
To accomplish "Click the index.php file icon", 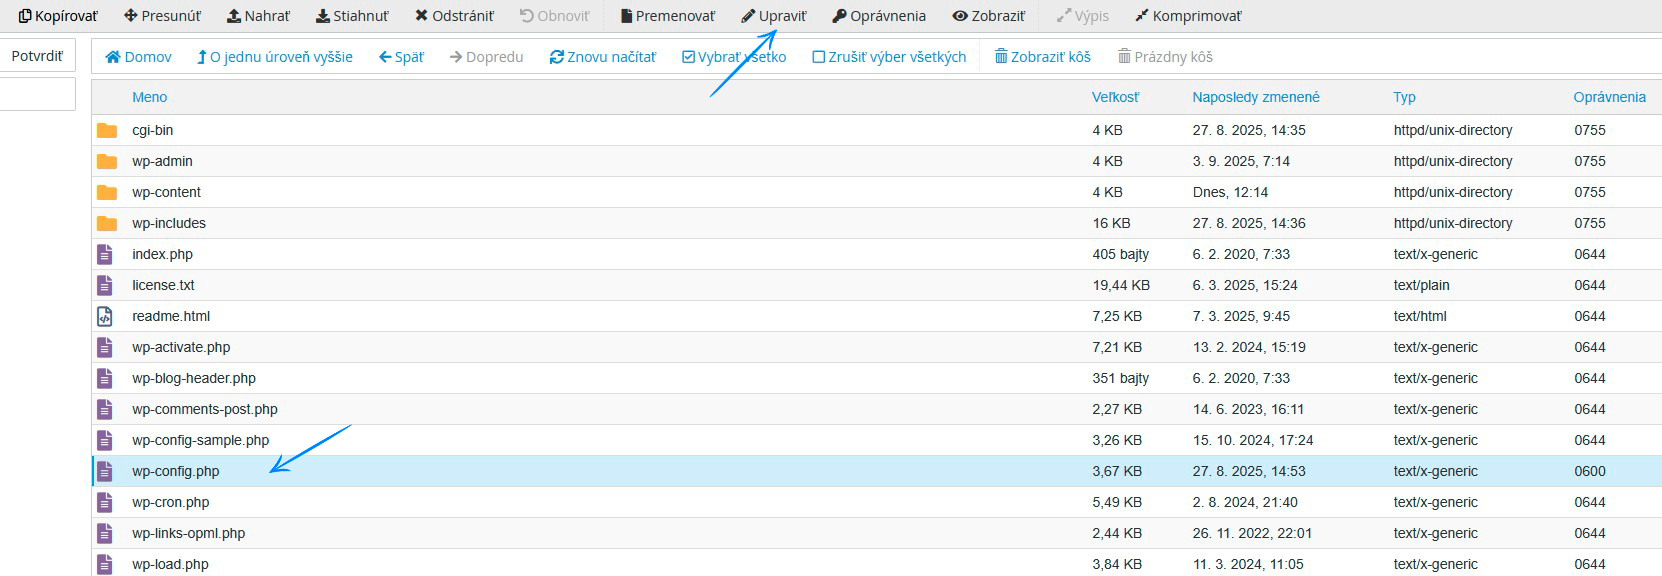I will tap(105, 254).
